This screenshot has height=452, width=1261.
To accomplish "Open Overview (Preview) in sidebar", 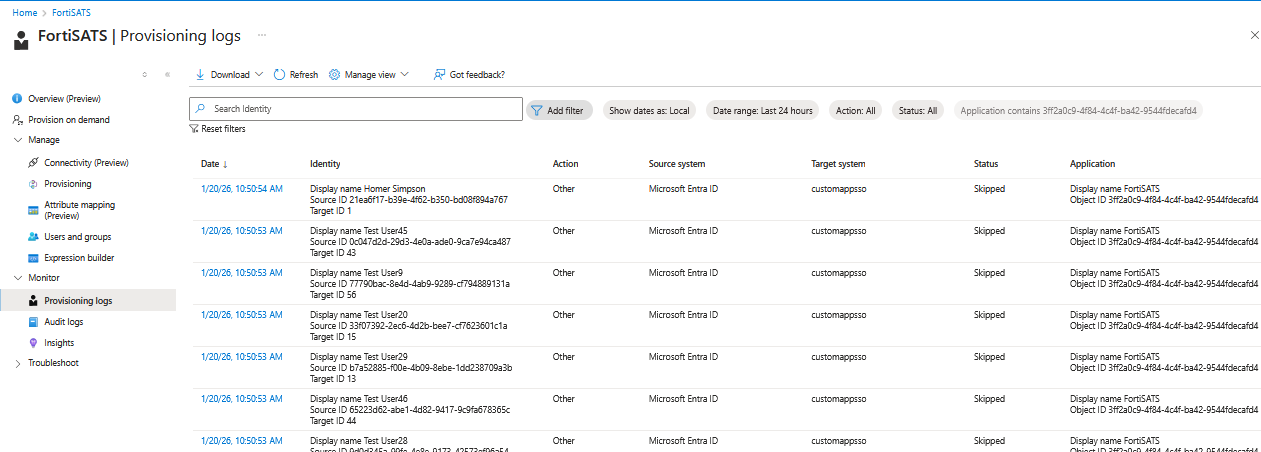I will (64, 99).
